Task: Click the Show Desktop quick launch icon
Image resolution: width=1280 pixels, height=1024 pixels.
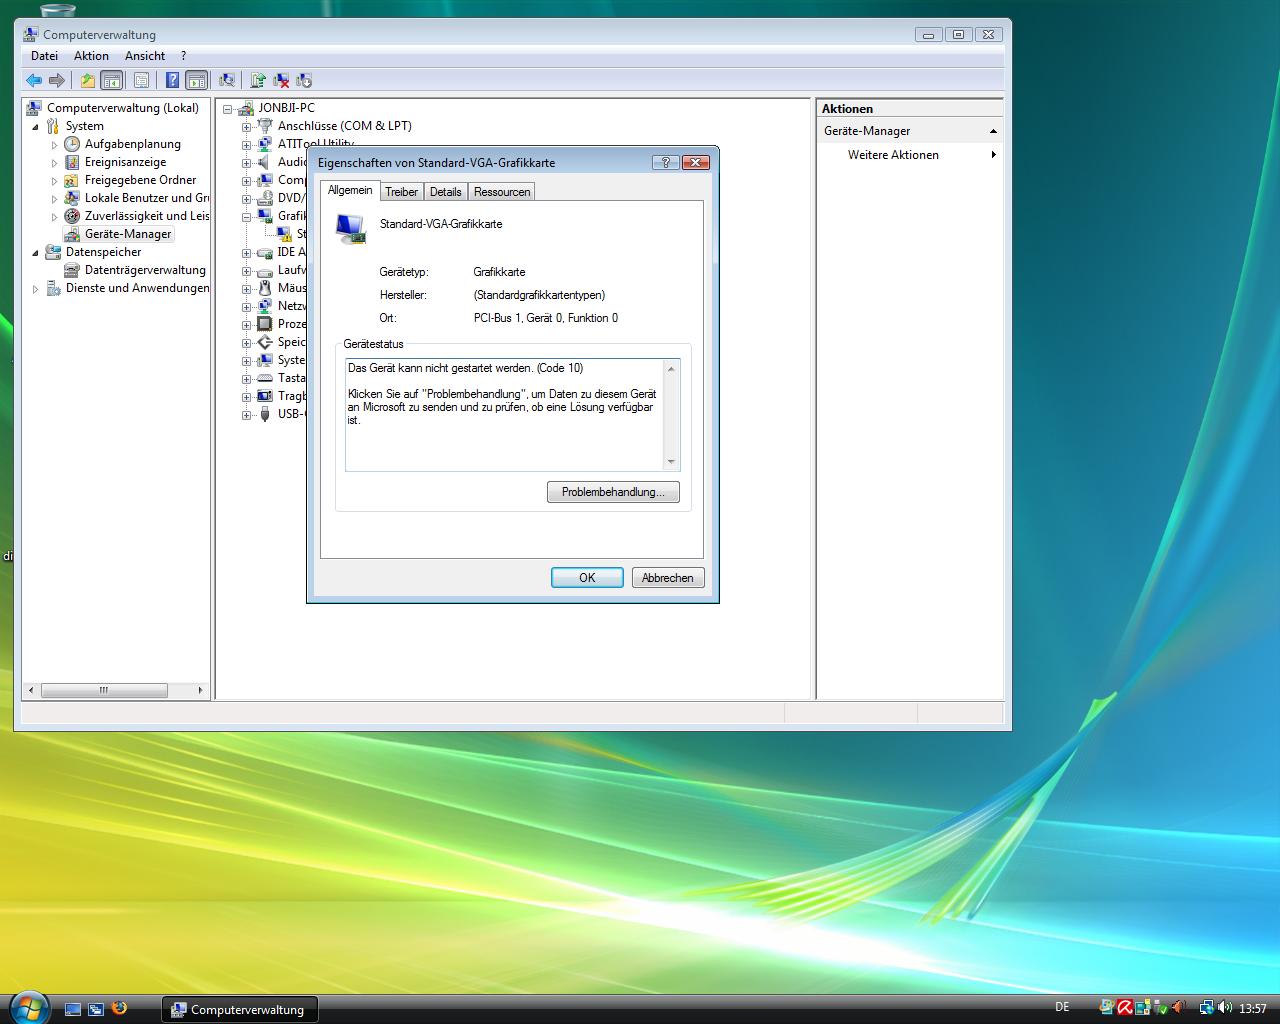Action: point(73,1009)
